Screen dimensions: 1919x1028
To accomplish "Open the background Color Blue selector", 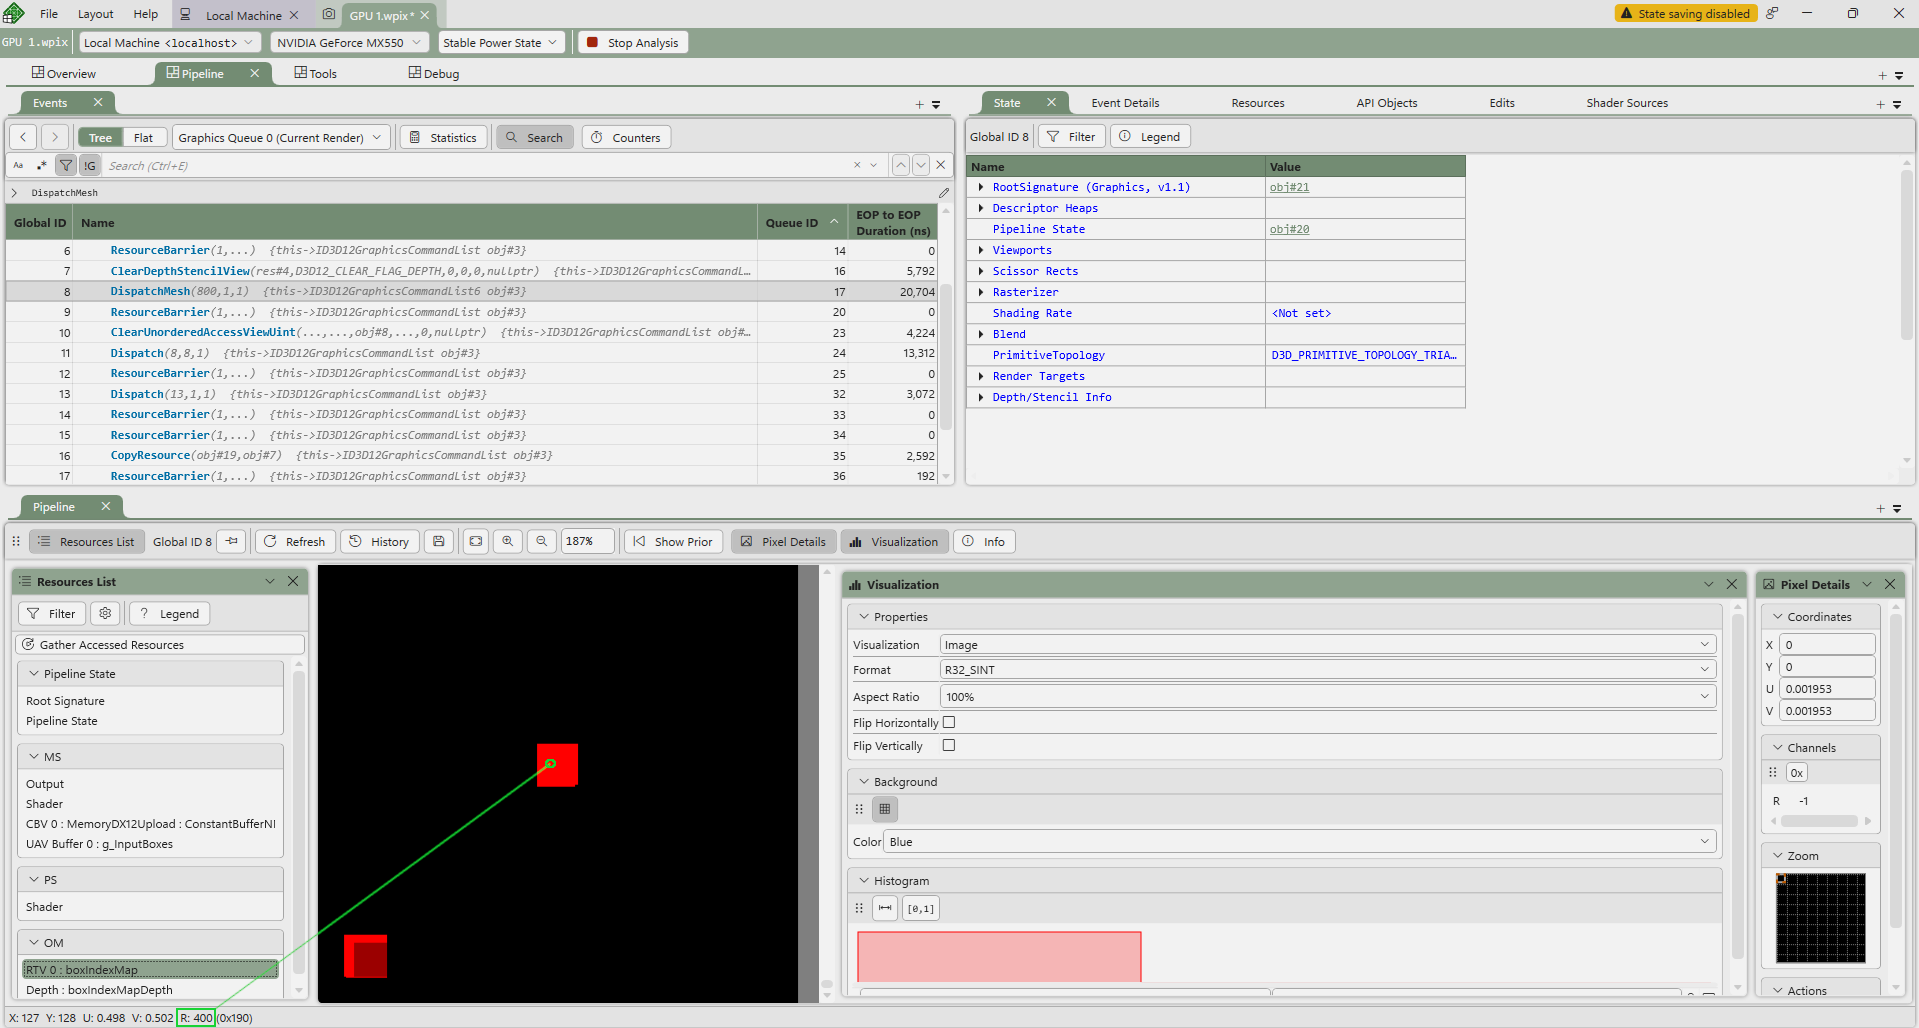I will [1299, 841].
